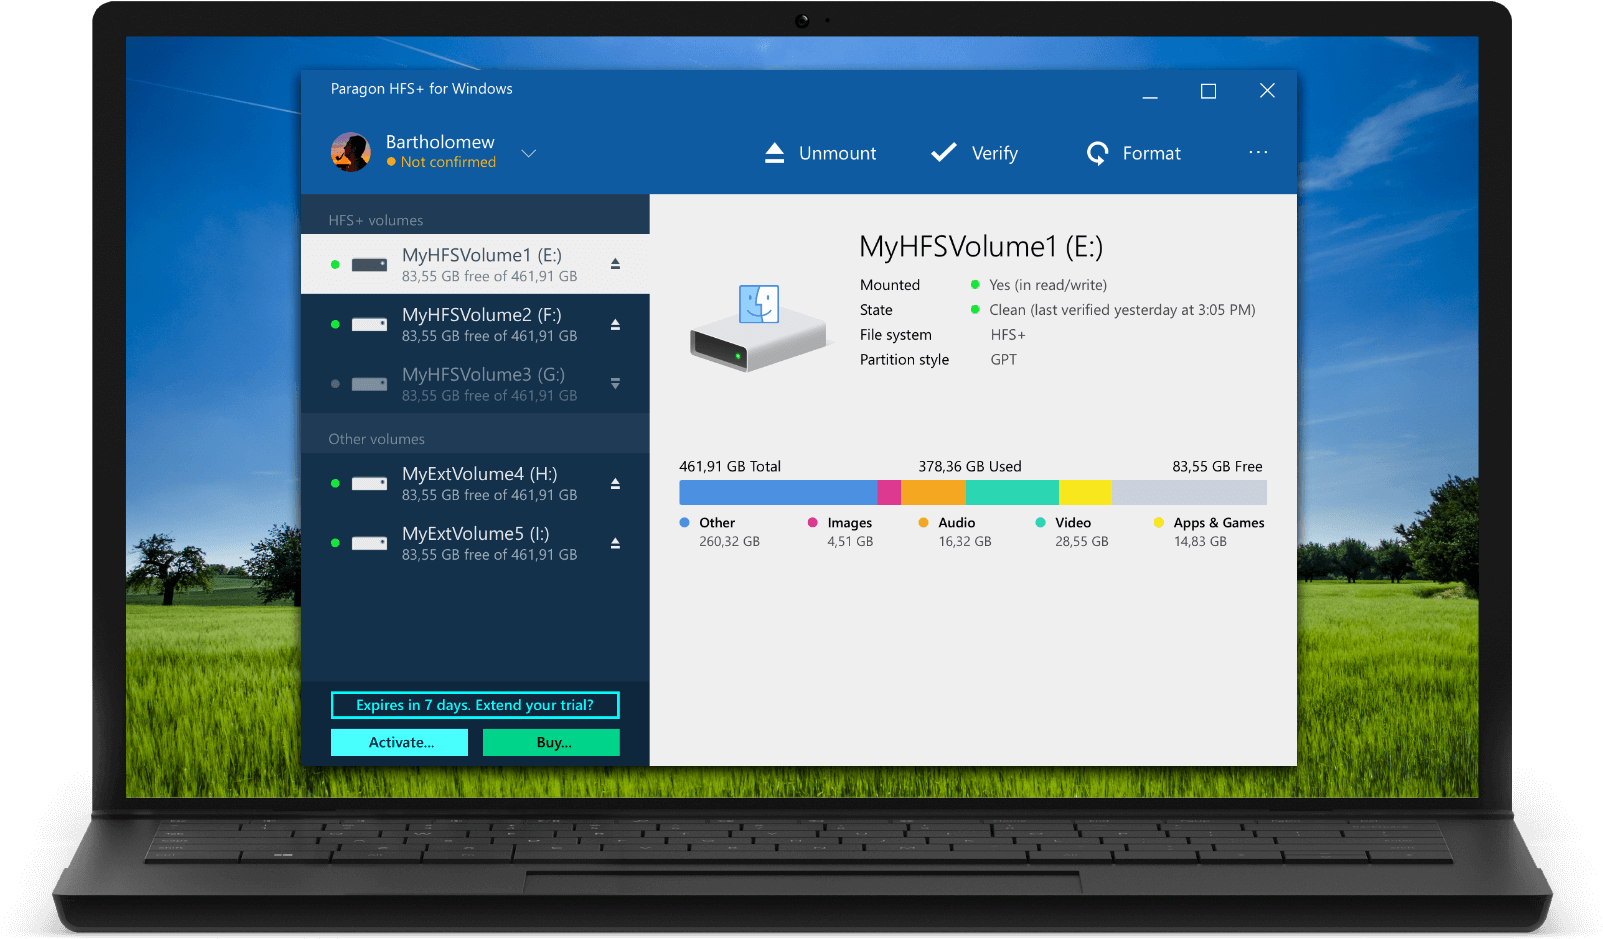The image size is (1603, 939).
Task: Click the drive icon beside MyHFSVolume1 (E:)
Action: click(x=369, y=265)
